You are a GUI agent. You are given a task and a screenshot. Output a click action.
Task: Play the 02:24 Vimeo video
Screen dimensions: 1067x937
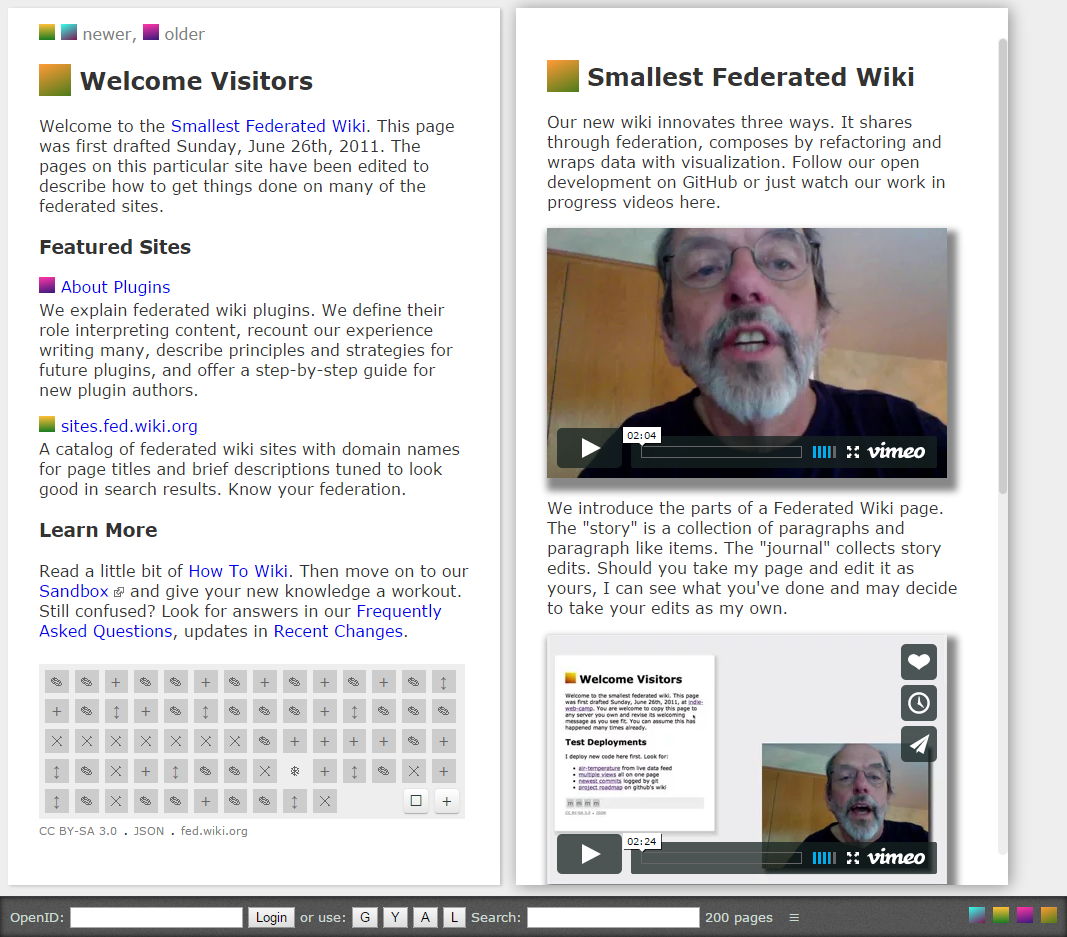(590, 854)
